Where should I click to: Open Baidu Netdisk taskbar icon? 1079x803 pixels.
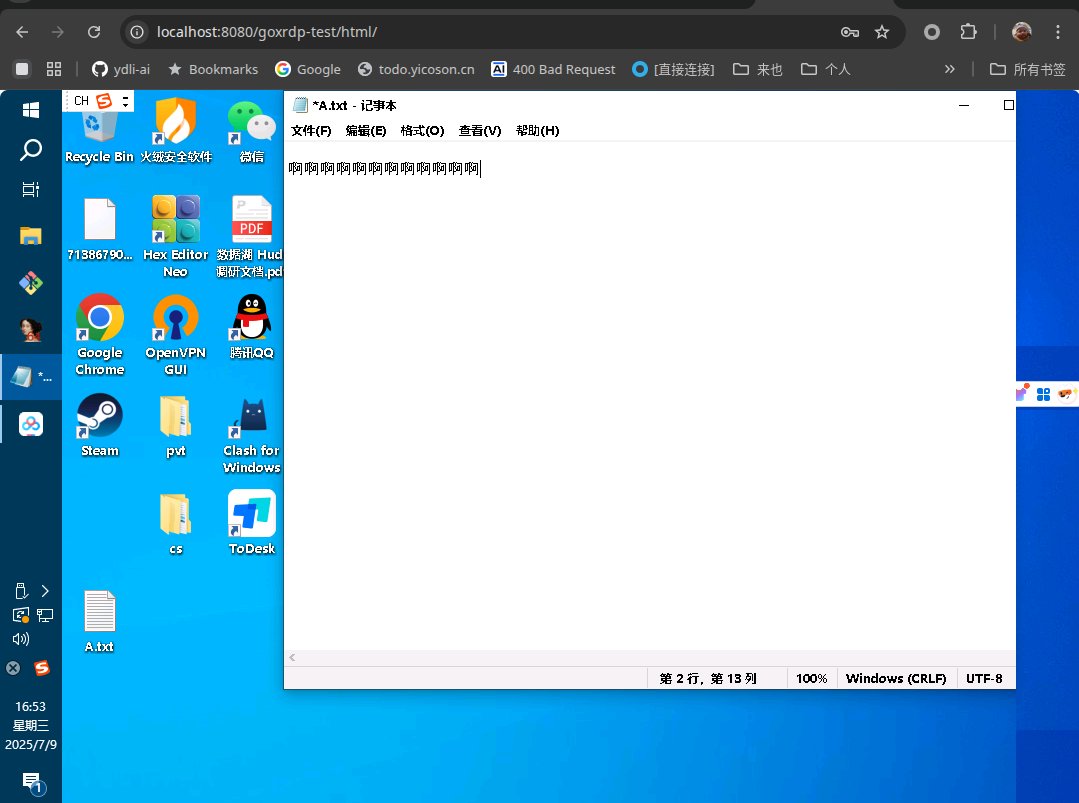point(30,424)
